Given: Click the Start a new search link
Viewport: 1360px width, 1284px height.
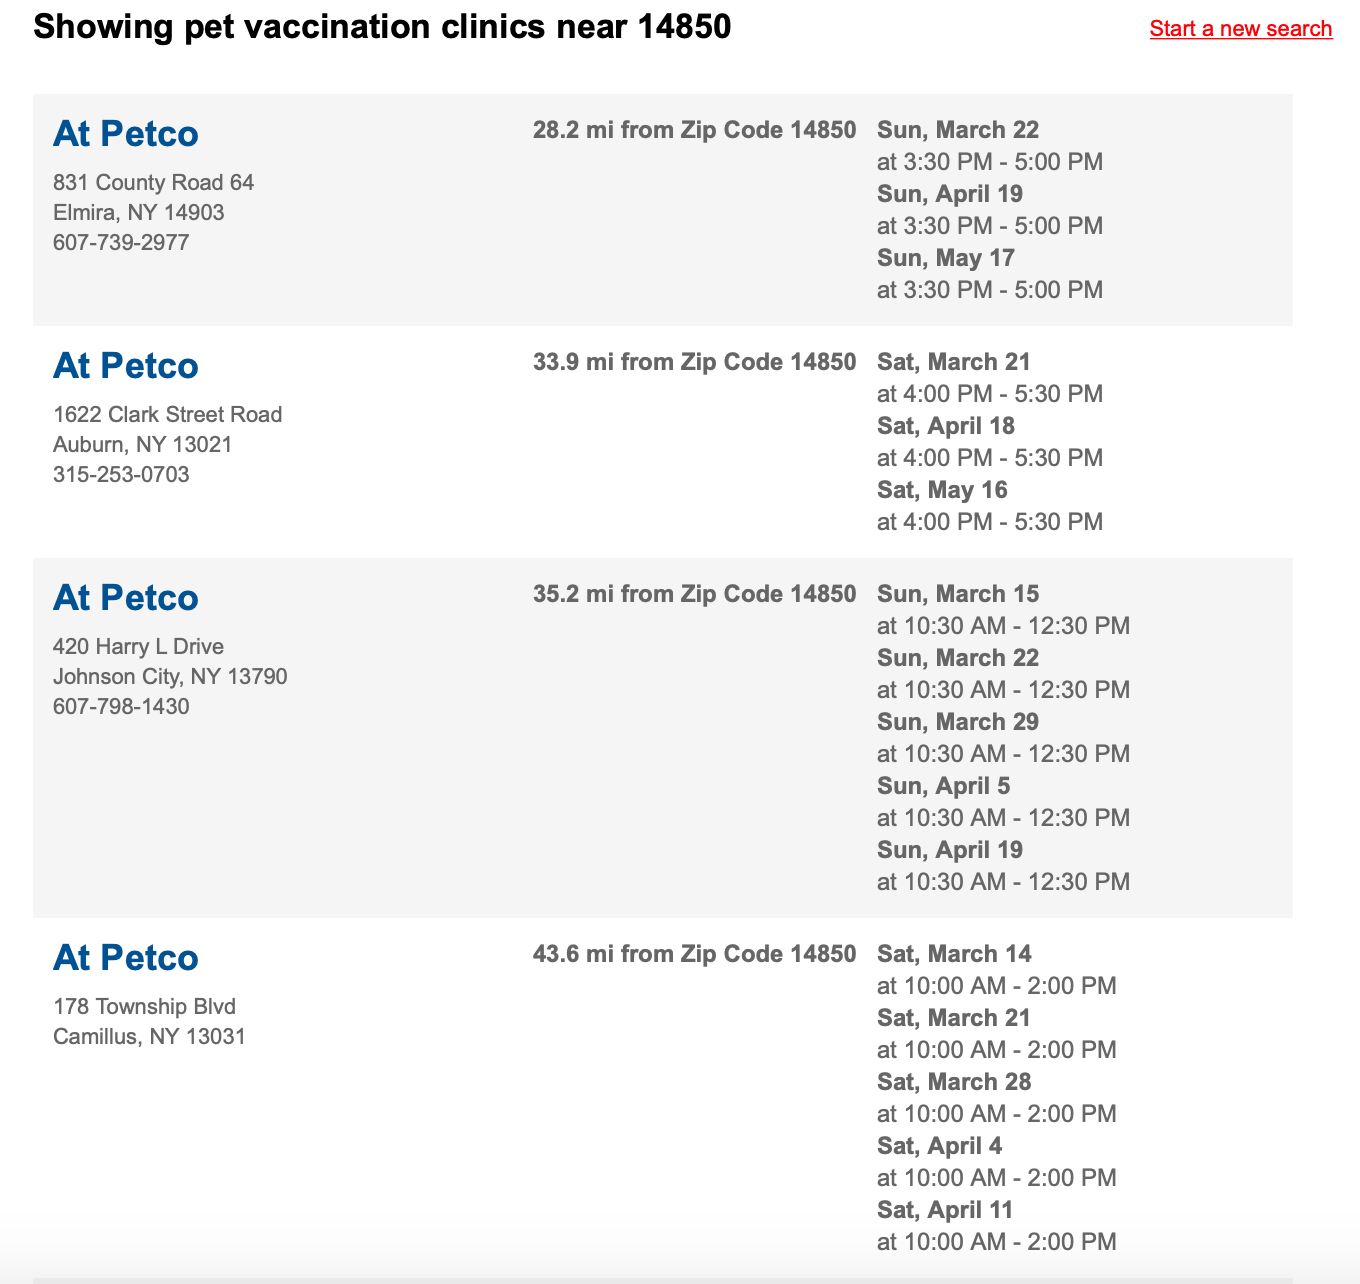Looking at the screenshot, I should coord(1240,28).
